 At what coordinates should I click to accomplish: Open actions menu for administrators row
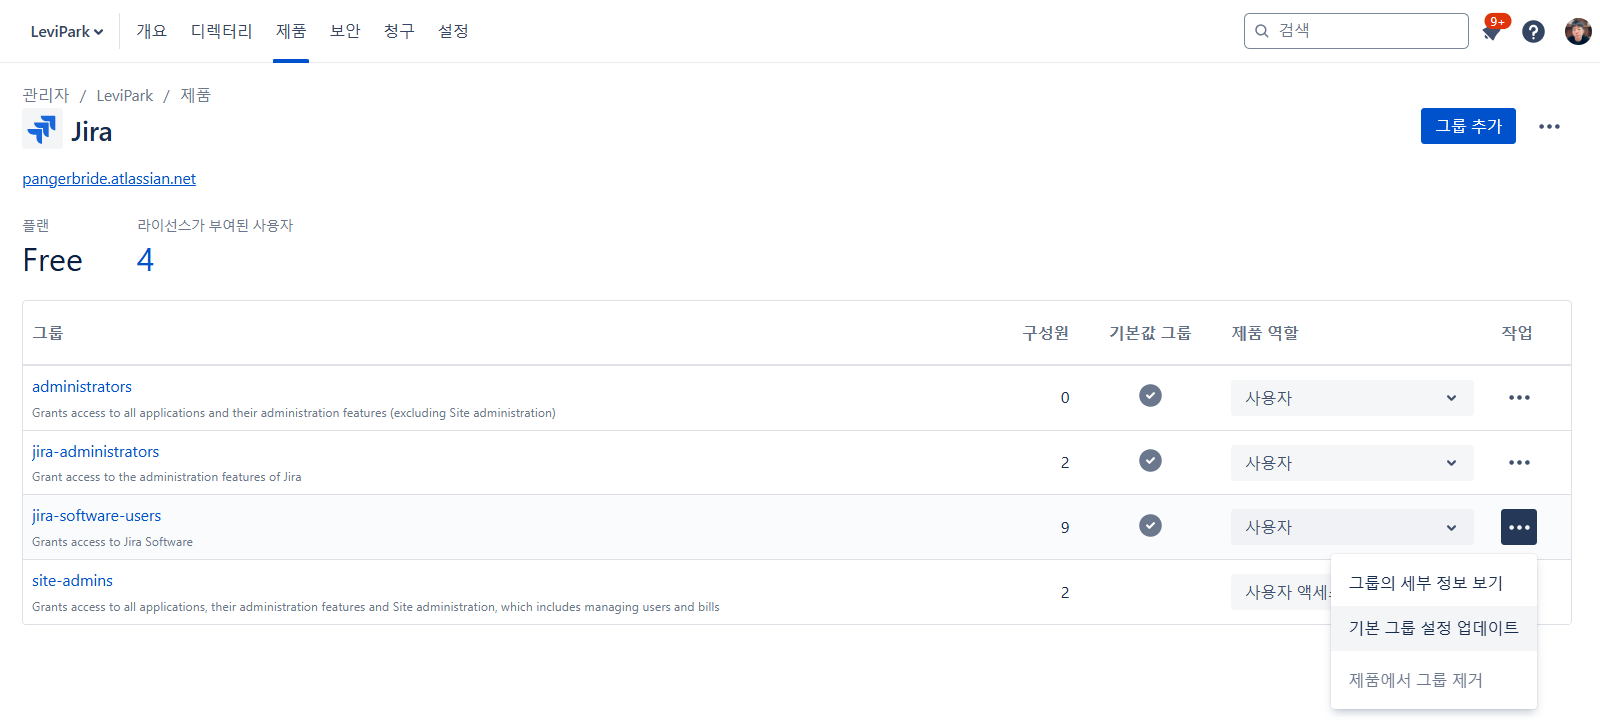[1519, 398]
